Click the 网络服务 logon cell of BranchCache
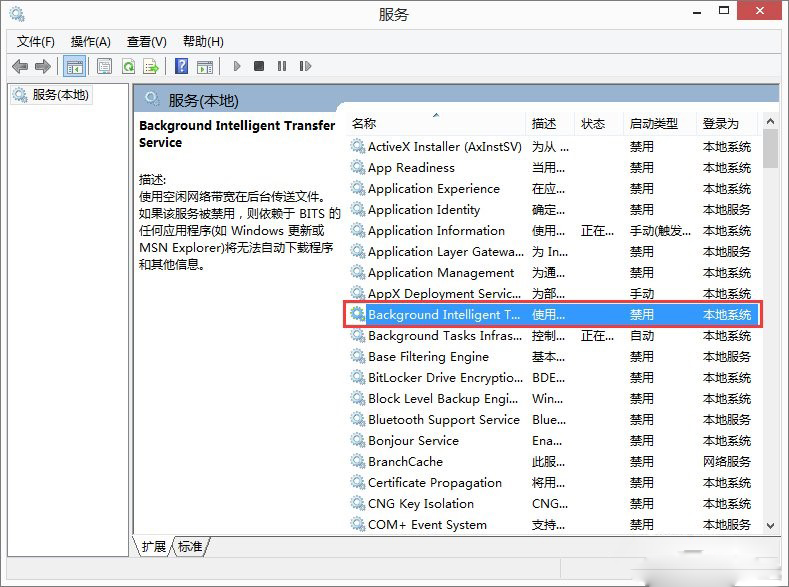The width and height of the screenshot is (789, 587). (727, 462)
